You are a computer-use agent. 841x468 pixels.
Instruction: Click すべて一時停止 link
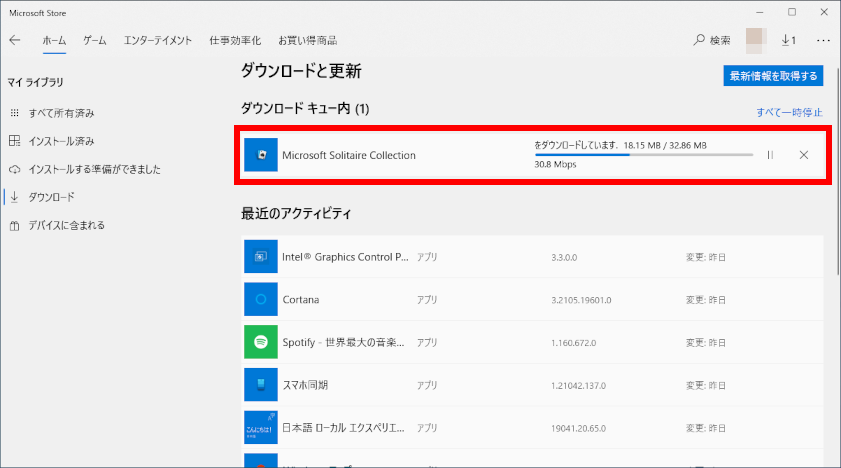coord(789,112)
